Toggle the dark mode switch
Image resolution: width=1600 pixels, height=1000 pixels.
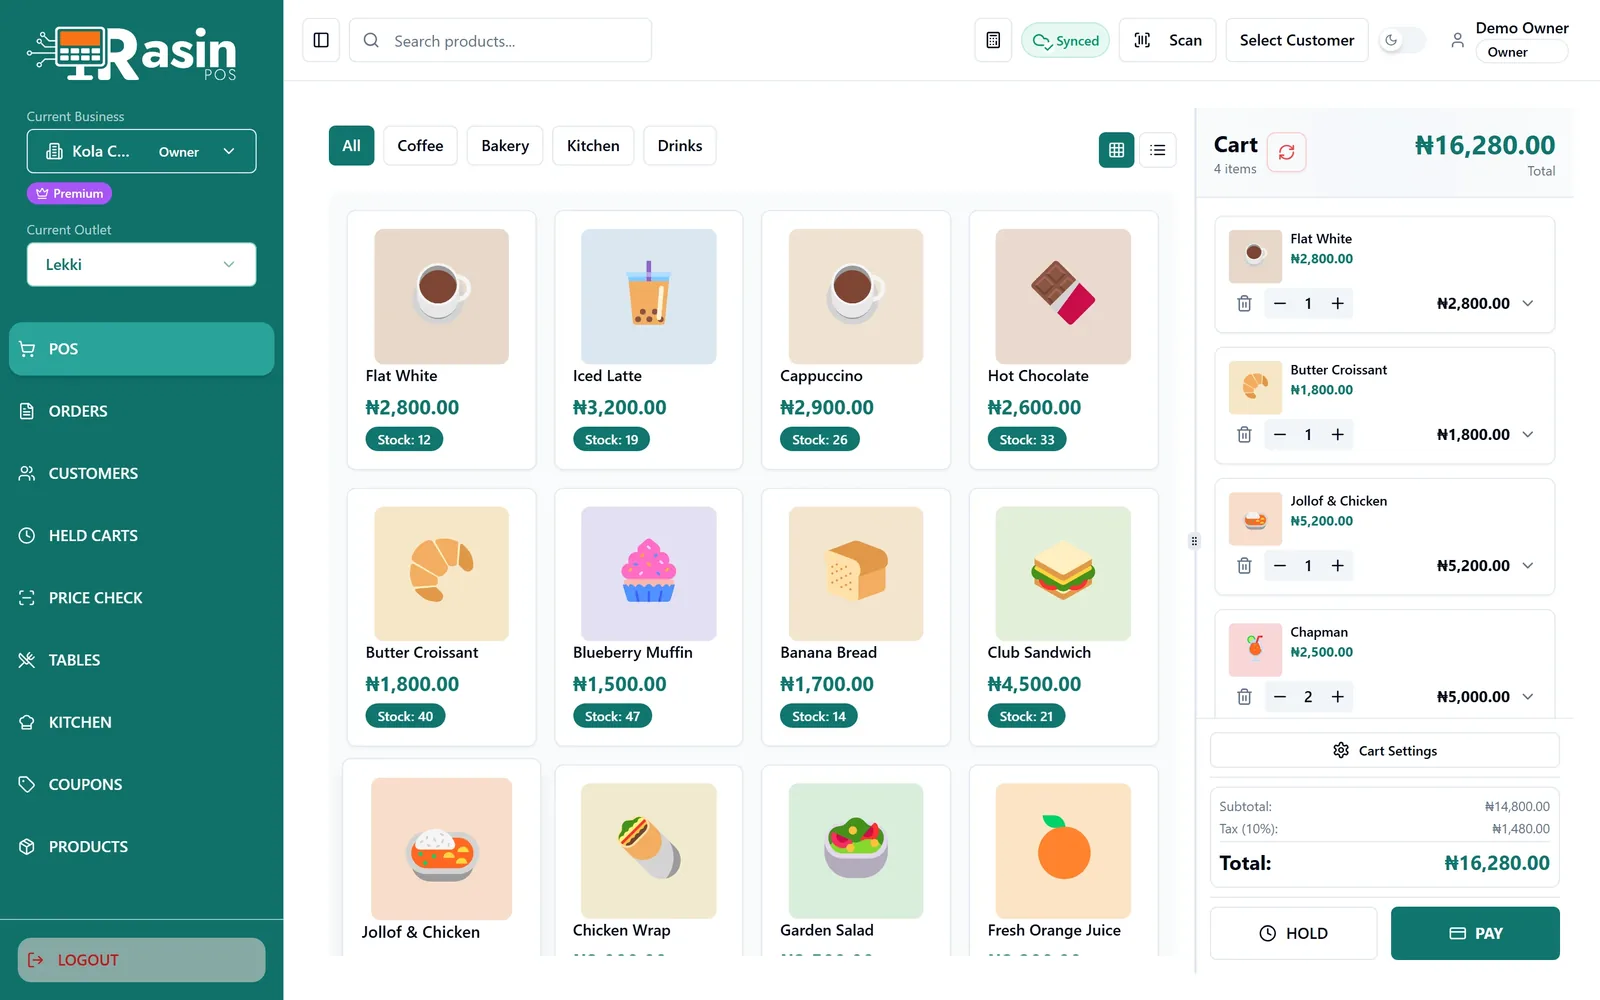(x=1402, y=40)
